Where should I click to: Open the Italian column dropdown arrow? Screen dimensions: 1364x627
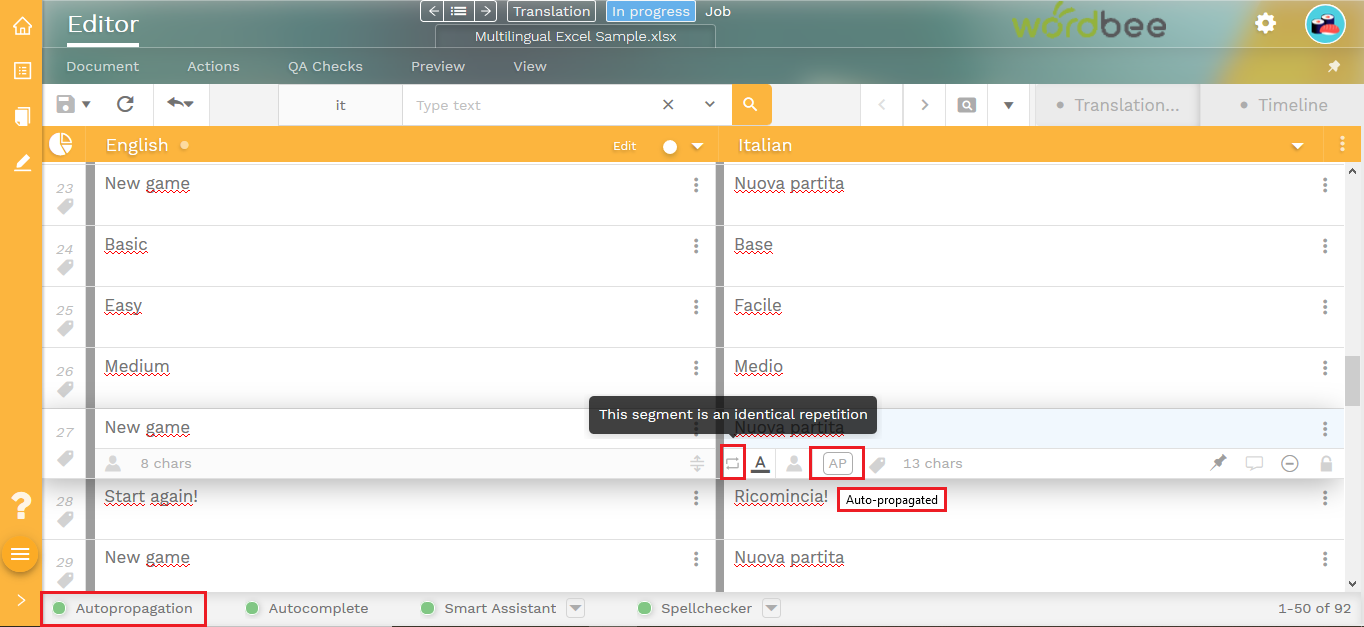click(1297, 146)
